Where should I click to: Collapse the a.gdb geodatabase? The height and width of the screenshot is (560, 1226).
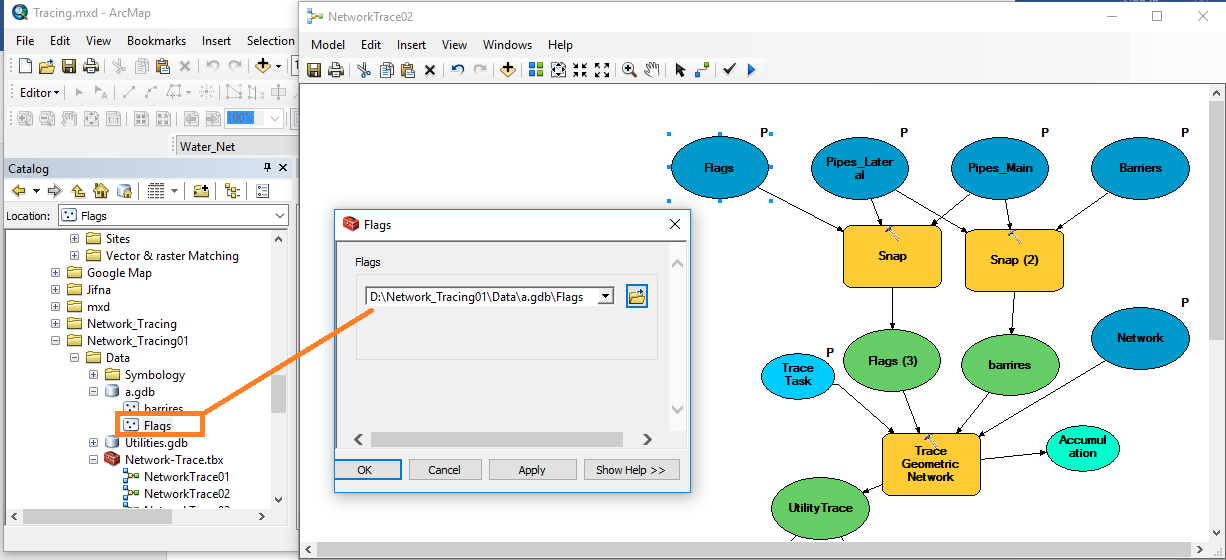click(93, 392)
